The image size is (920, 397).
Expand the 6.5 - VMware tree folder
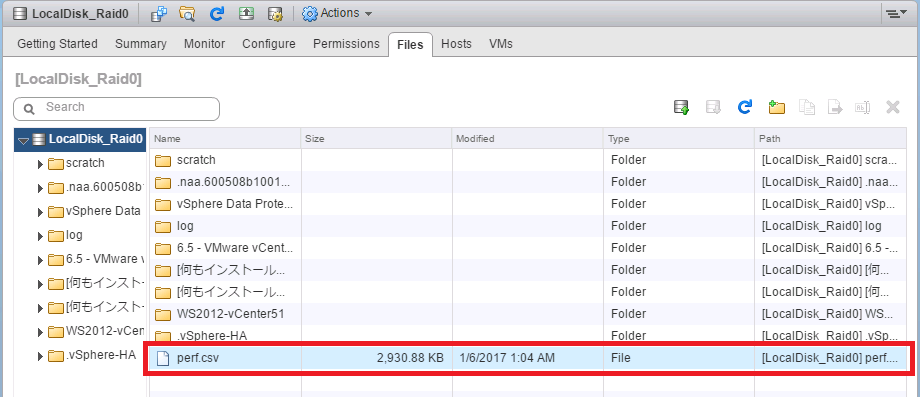(40, 260)
